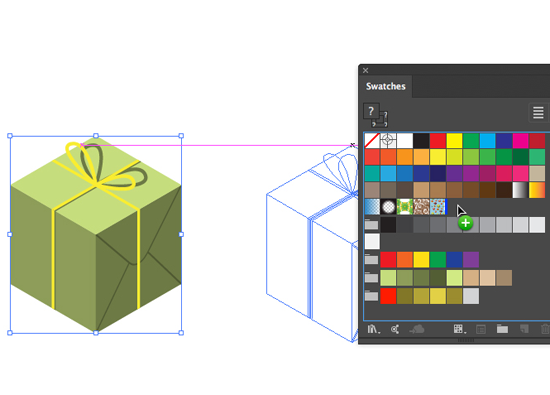Open the Swatches panel hamburger menu
The width and height of the screenshot is (550, 395).
click(538, 113)
